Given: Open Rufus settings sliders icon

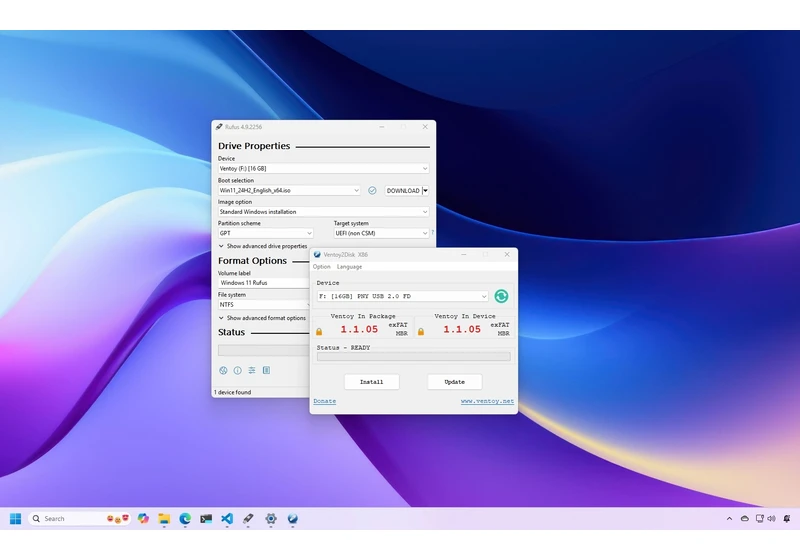Looking at the screenshot, I should (252, 370).
